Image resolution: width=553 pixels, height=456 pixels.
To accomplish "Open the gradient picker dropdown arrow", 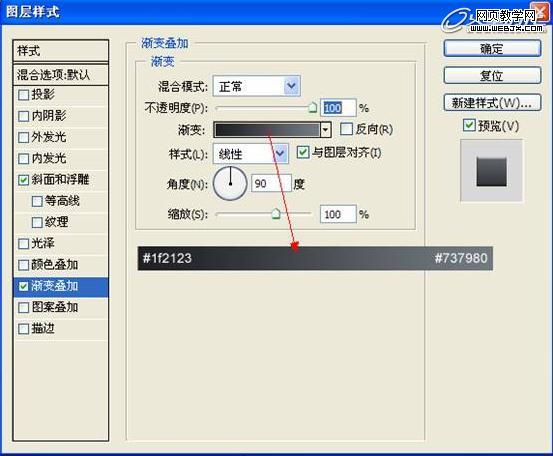I will click(x=326, y=130).
